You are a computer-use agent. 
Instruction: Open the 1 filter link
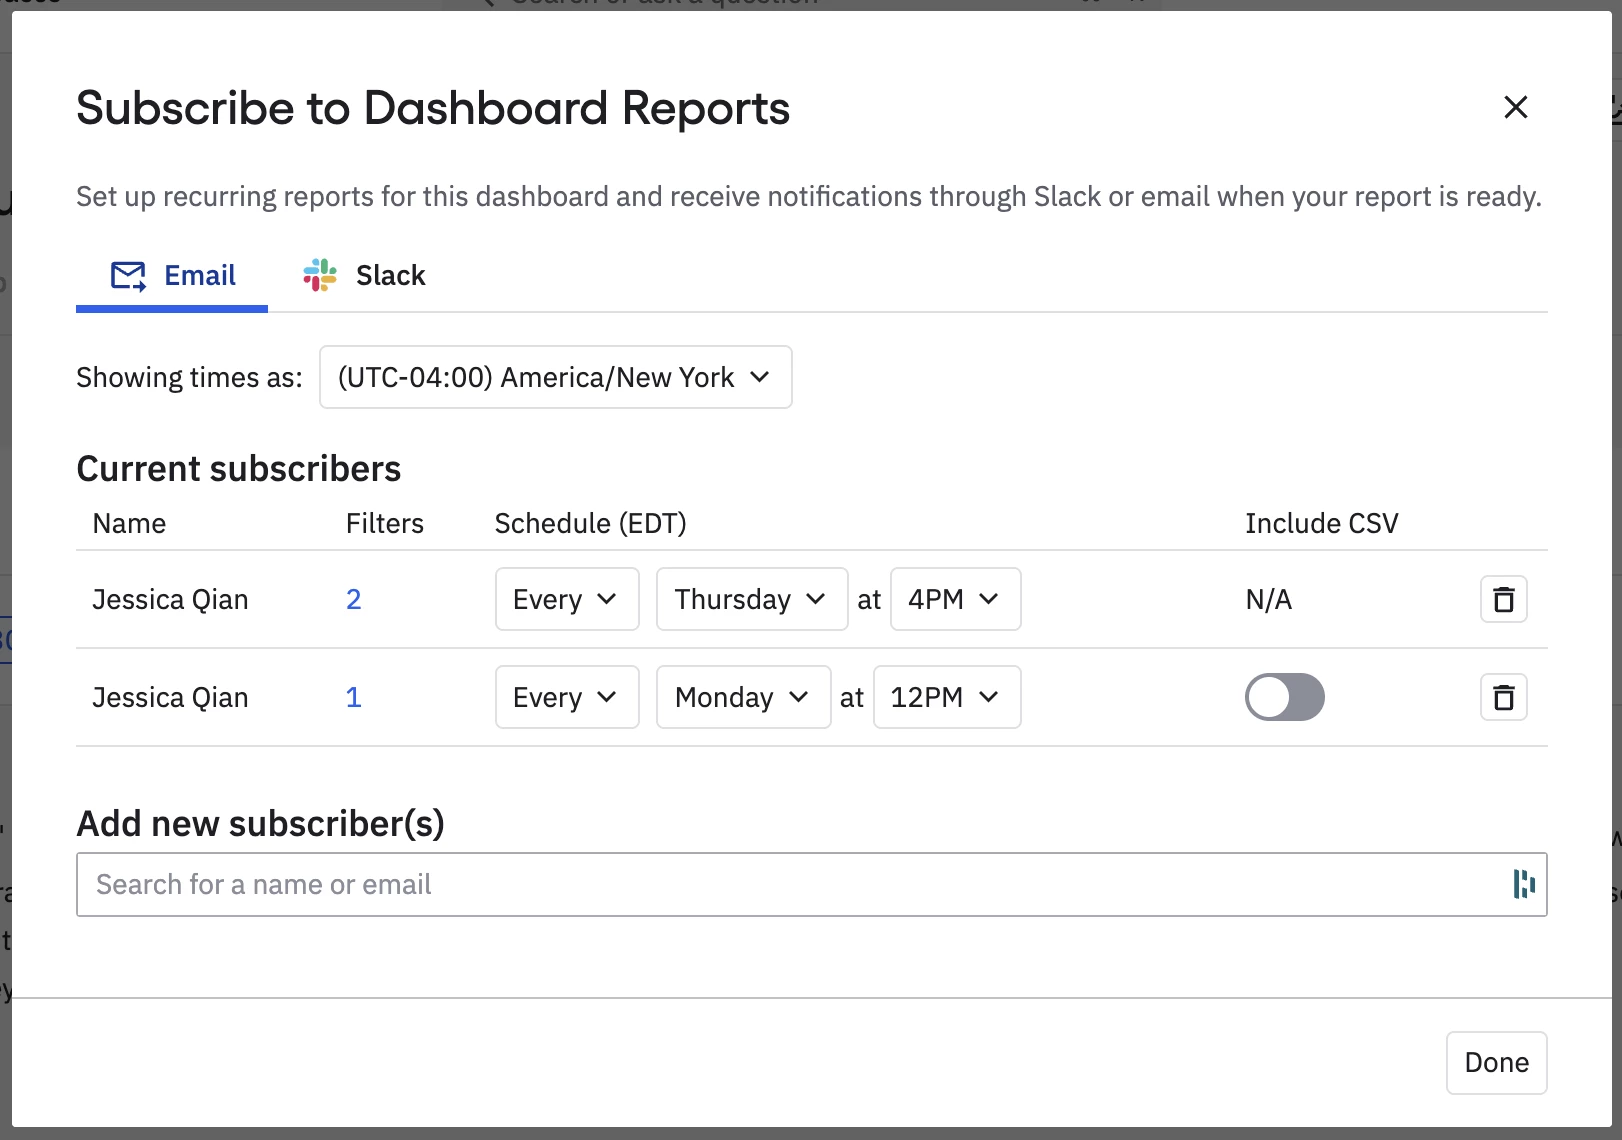pos(353,697)
